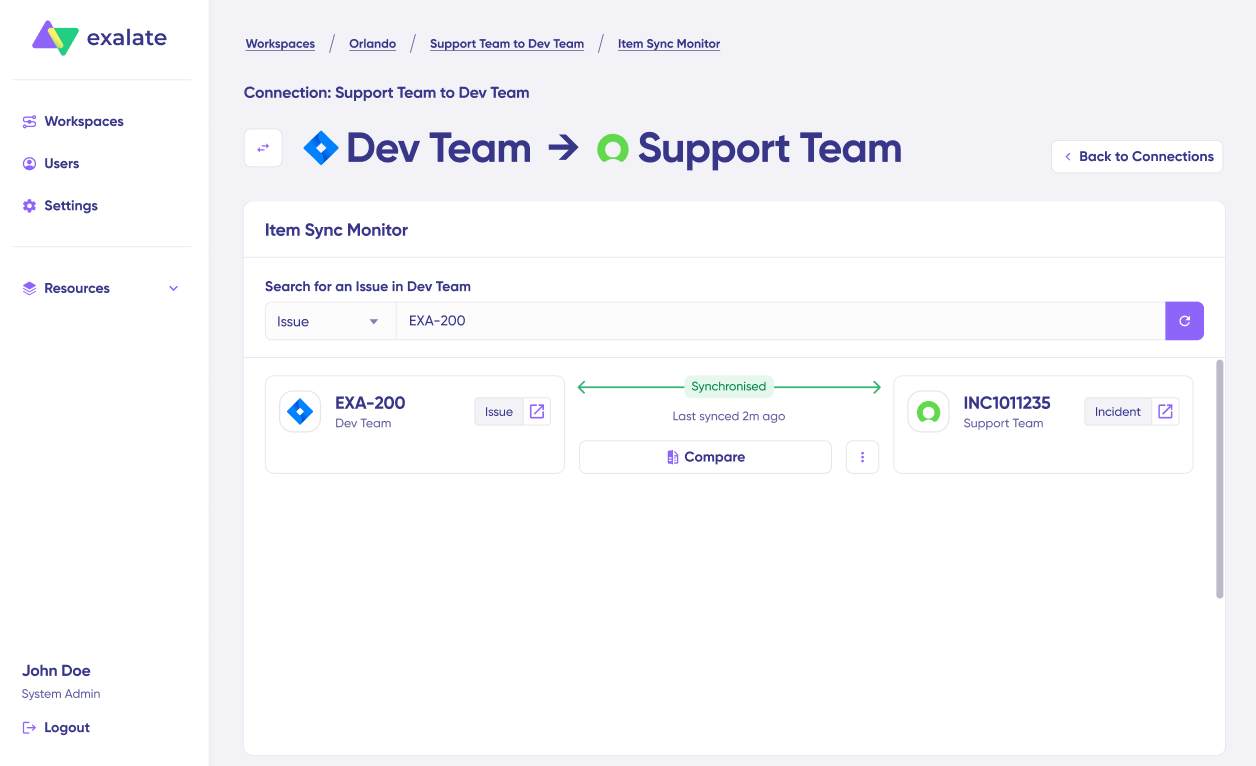Click the issue search field containing EXA-200
The image size is (1256, 766).
(780, 321)
